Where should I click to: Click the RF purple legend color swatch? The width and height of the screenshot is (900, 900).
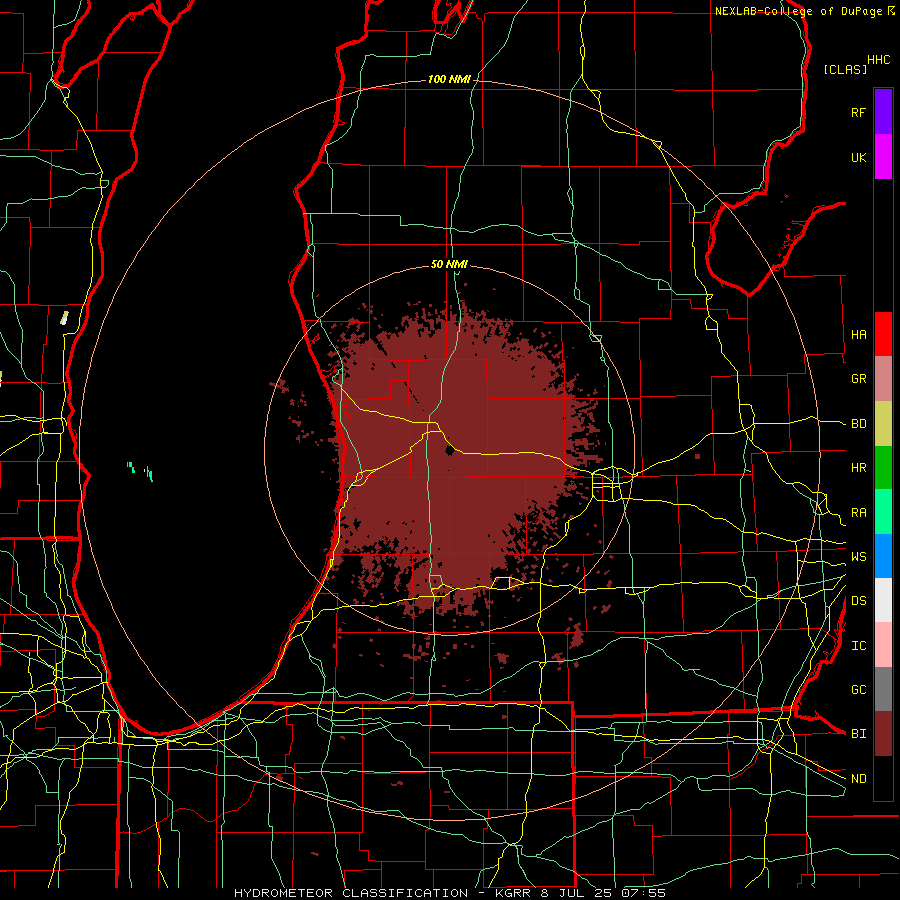[883, 112]
